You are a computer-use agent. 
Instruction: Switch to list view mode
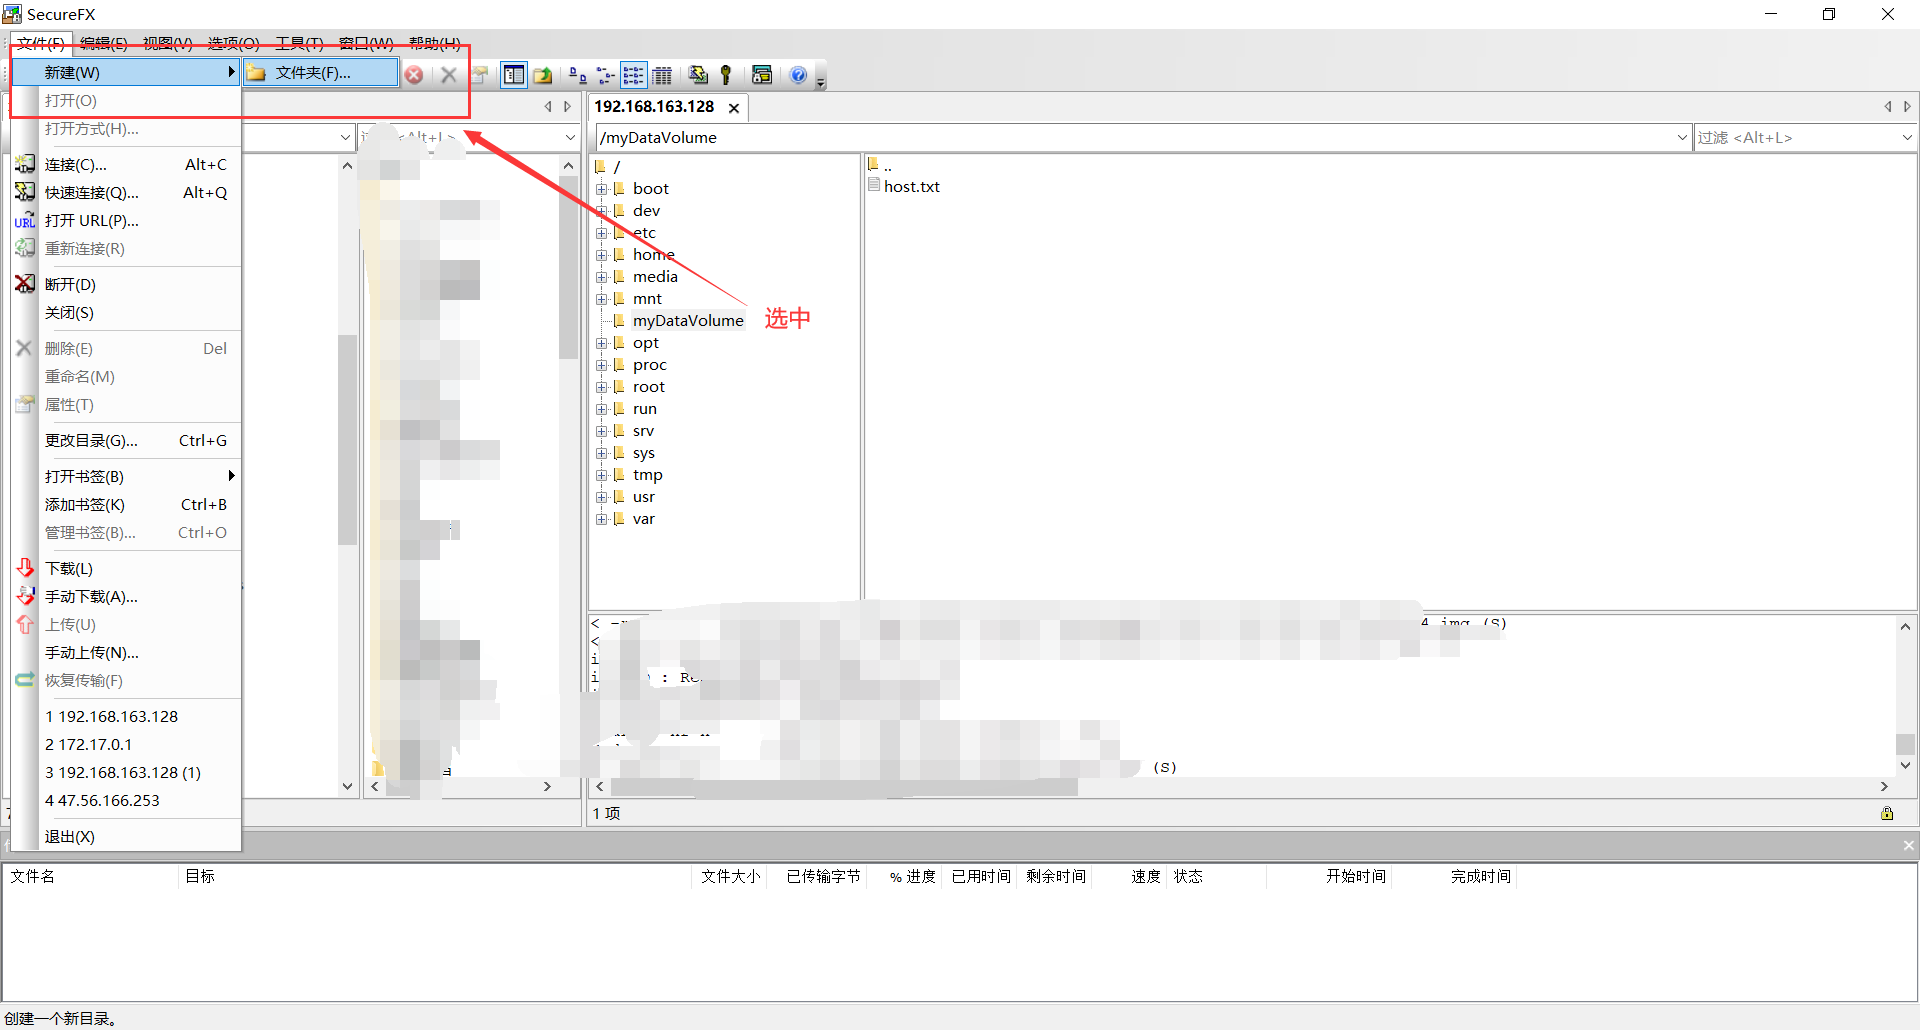click(633, 75)
